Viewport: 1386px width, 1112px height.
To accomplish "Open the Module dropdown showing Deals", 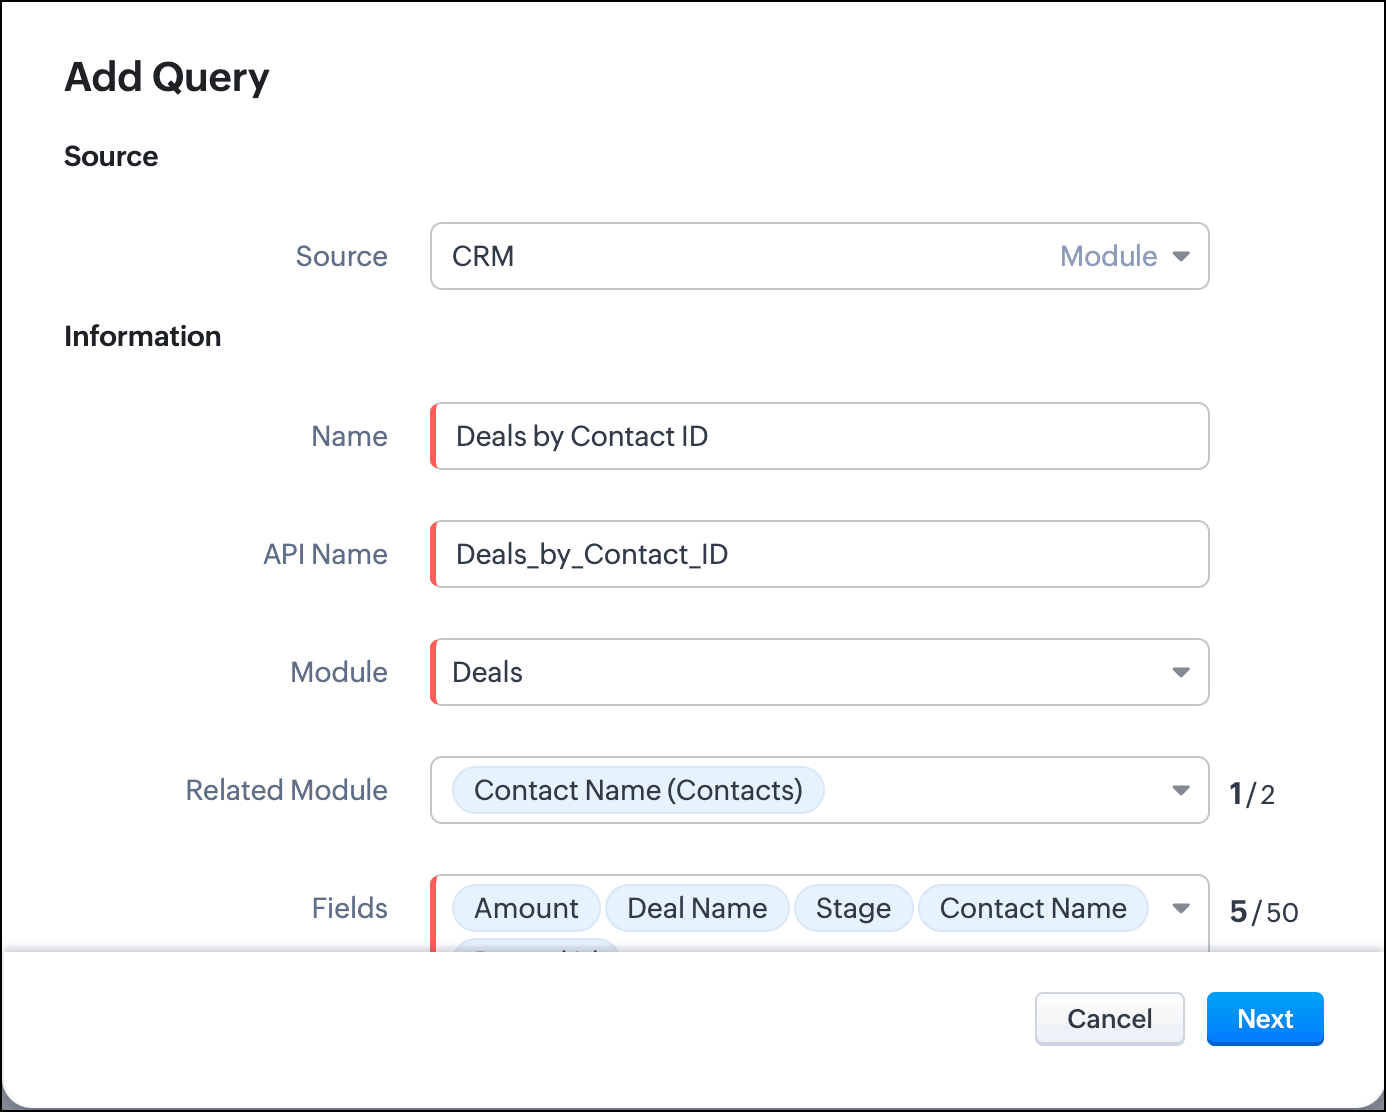I will coord(800,672).
